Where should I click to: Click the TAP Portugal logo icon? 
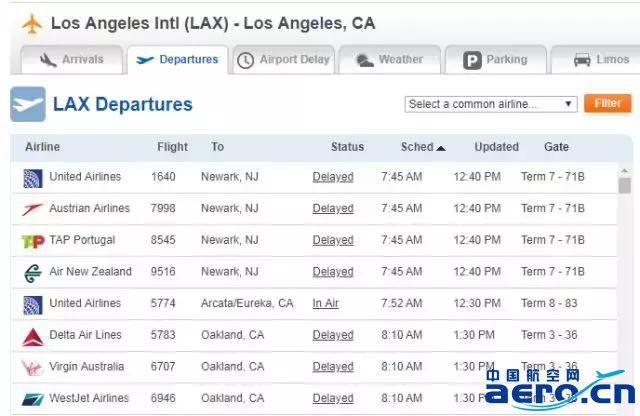coord(33,241)
